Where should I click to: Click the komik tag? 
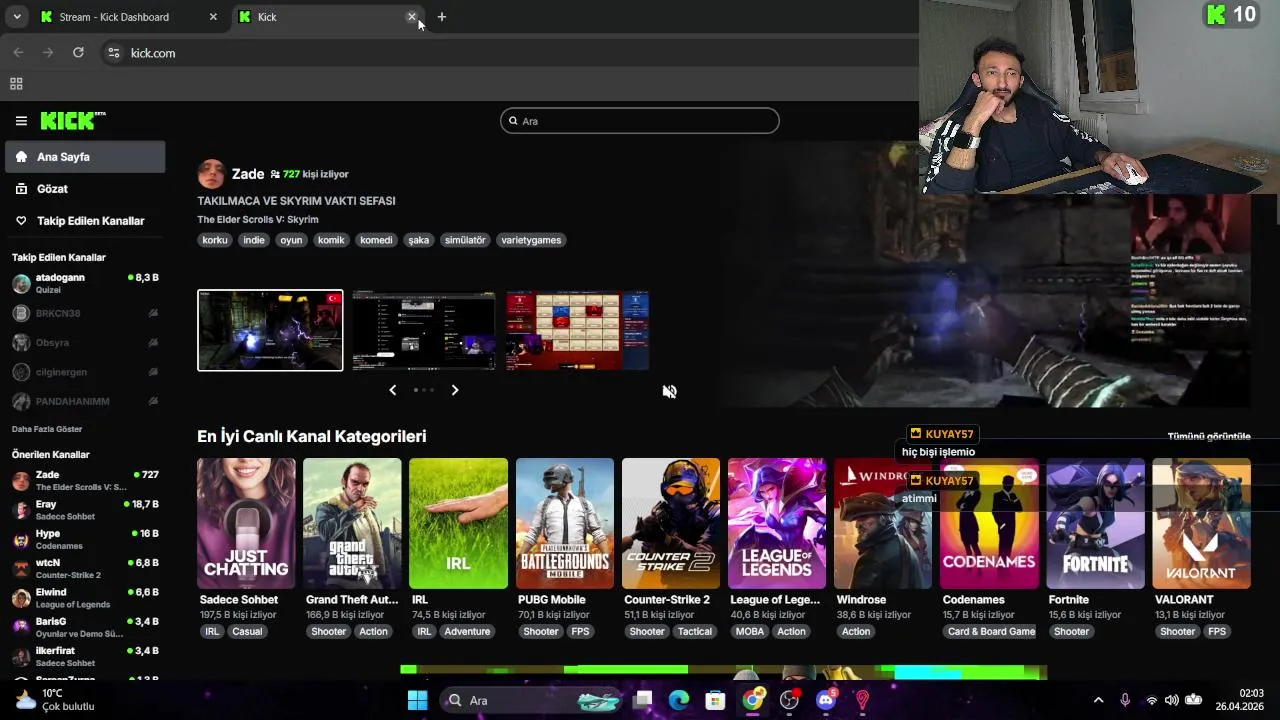[x=331, y=240]
